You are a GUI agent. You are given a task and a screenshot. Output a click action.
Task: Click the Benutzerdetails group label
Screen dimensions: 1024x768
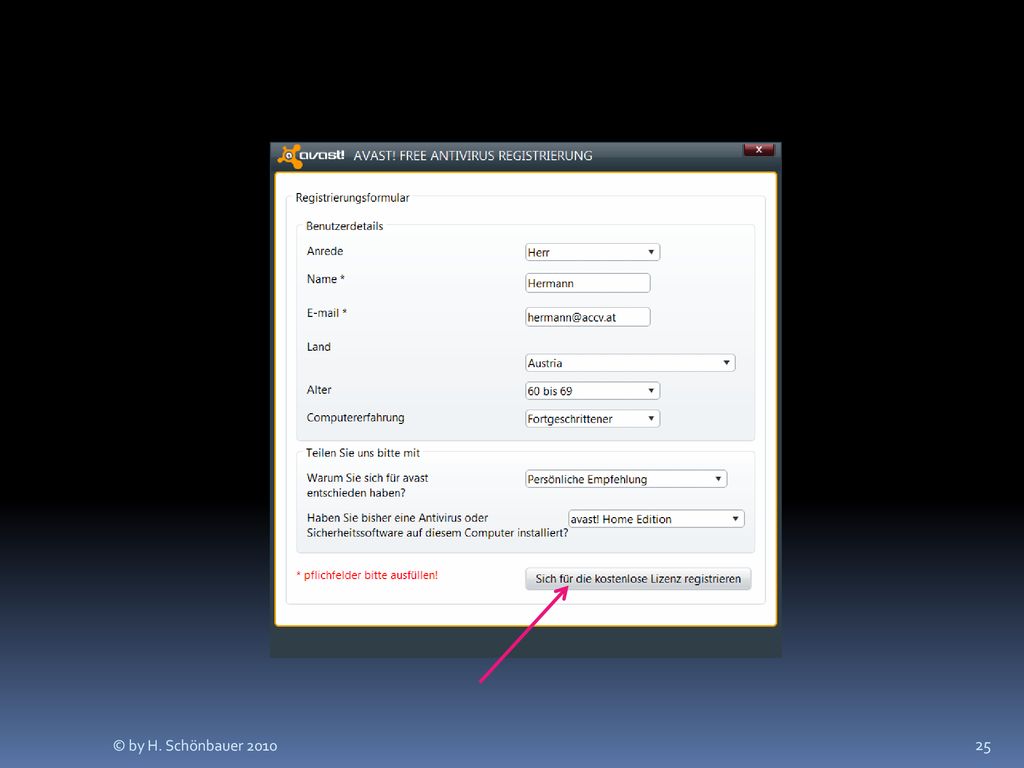pos(344,226)
